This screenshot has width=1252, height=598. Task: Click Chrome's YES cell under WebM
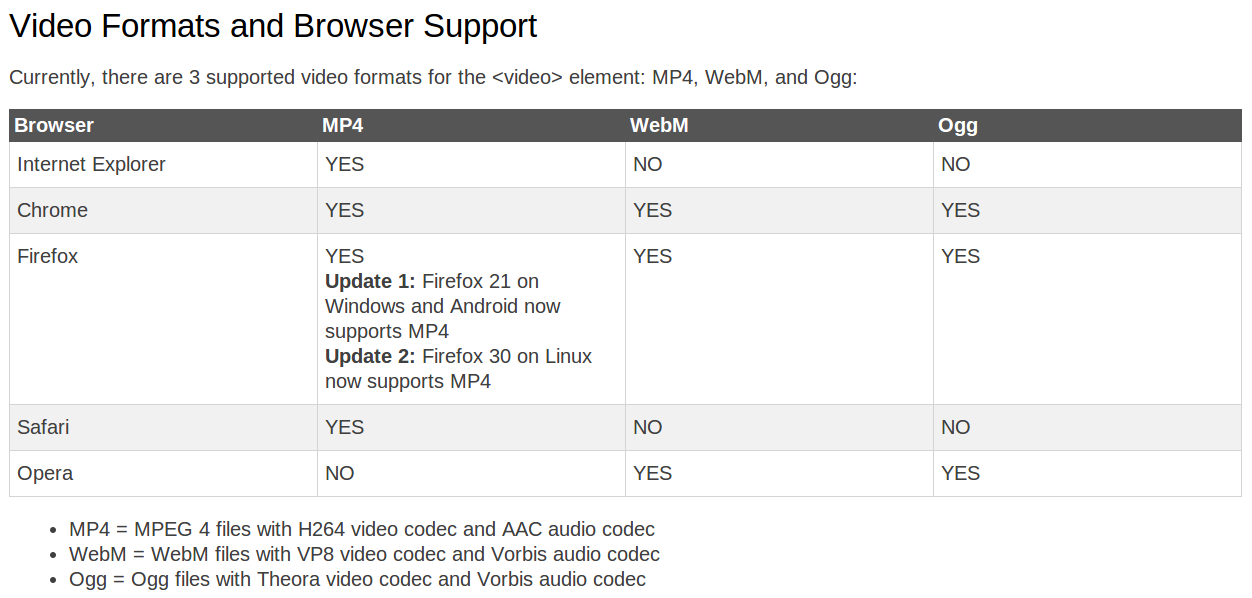[x=652, y=210]
